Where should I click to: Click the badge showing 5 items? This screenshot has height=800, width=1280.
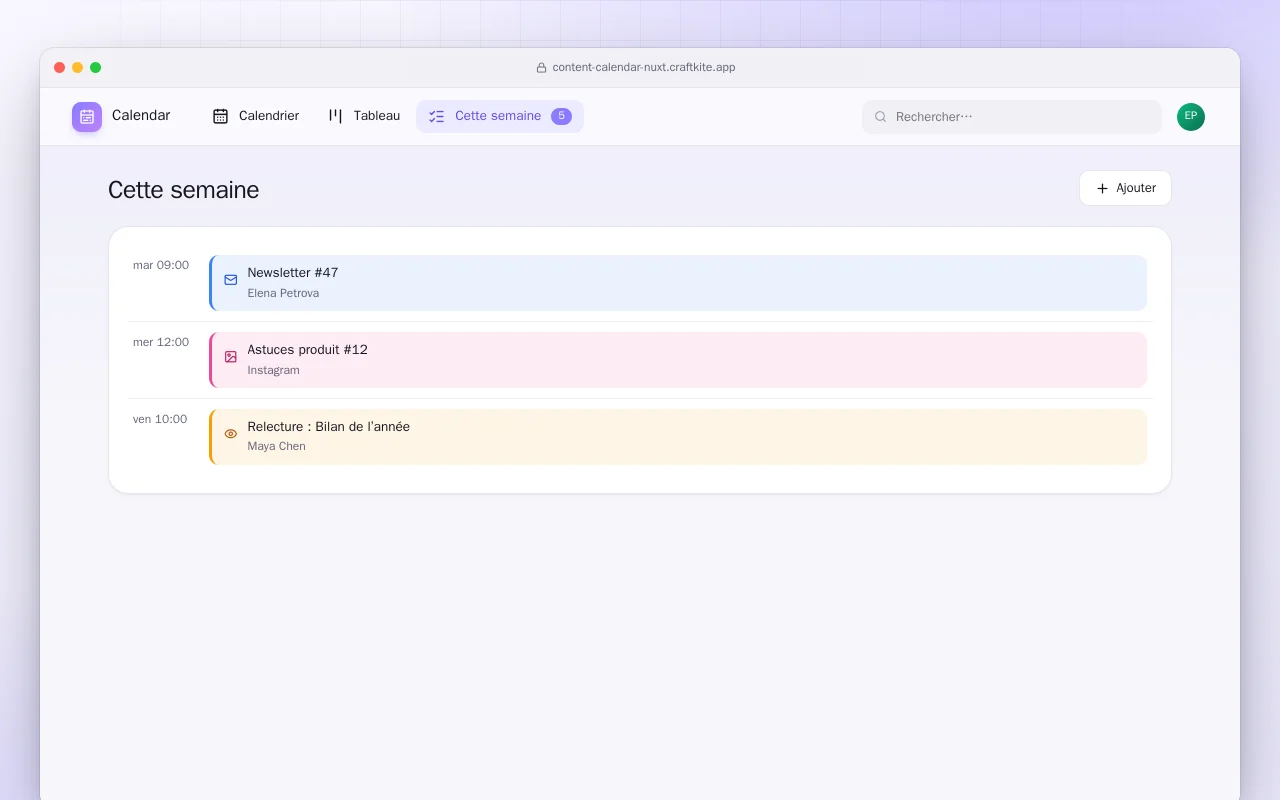tap(561, 116)
